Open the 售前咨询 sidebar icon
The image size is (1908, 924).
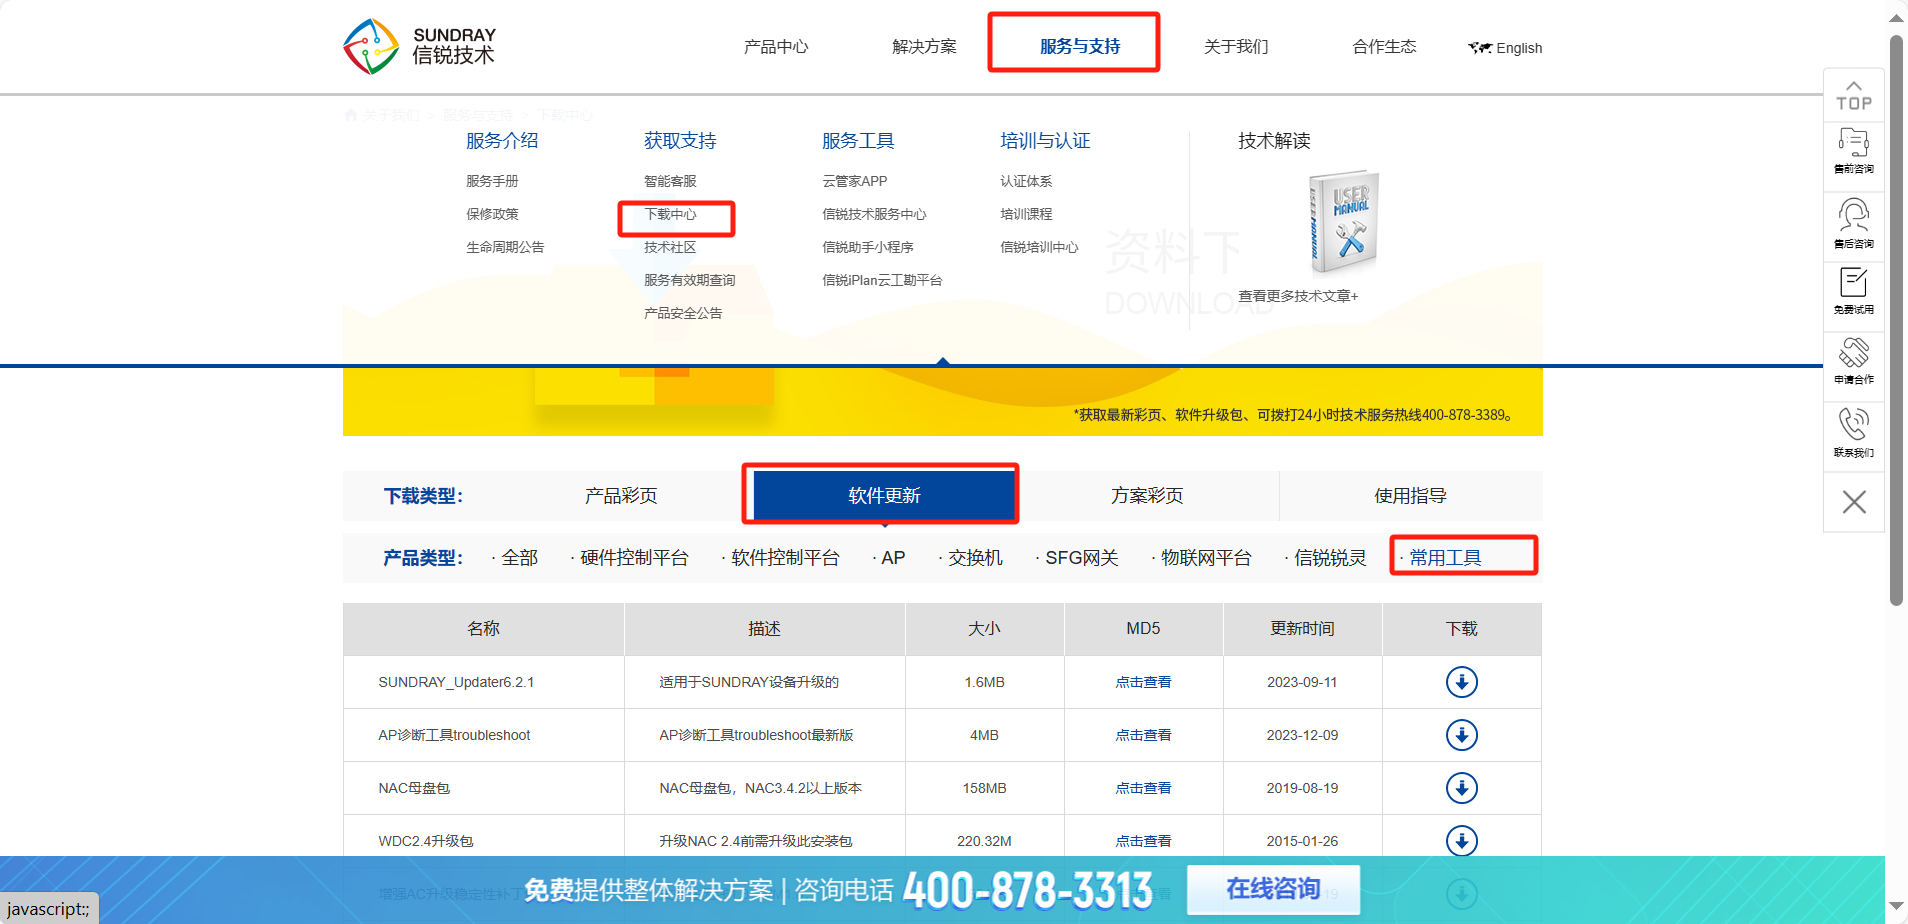(1853, 150)
